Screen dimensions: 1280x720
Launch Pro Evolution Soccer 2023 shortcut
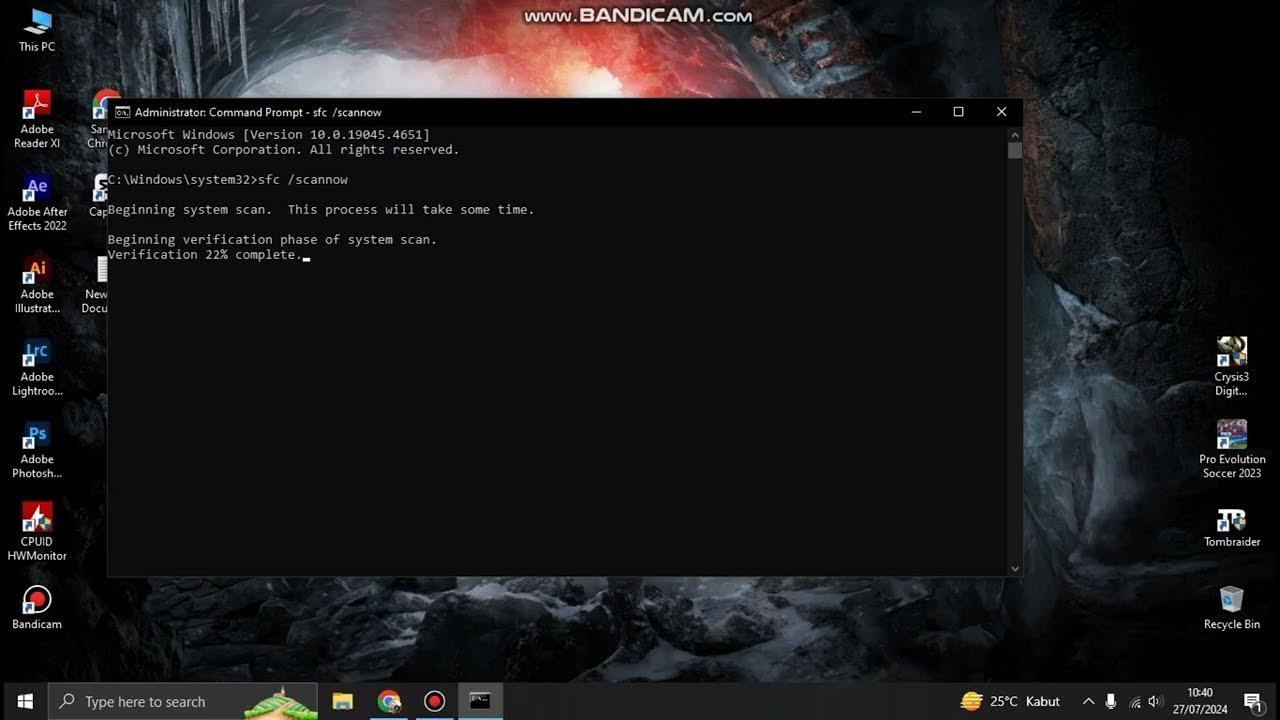(1231, 449)
